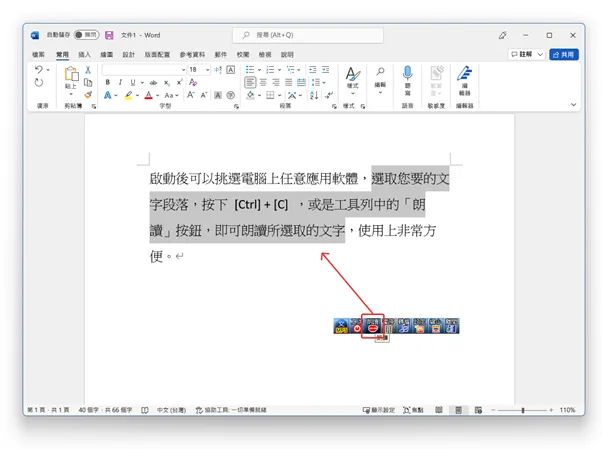Image resolution: width=602 pixels, height=449 pixels.
Task: Open the 檔案 (File) tab
Action: [x=38, y=55]
